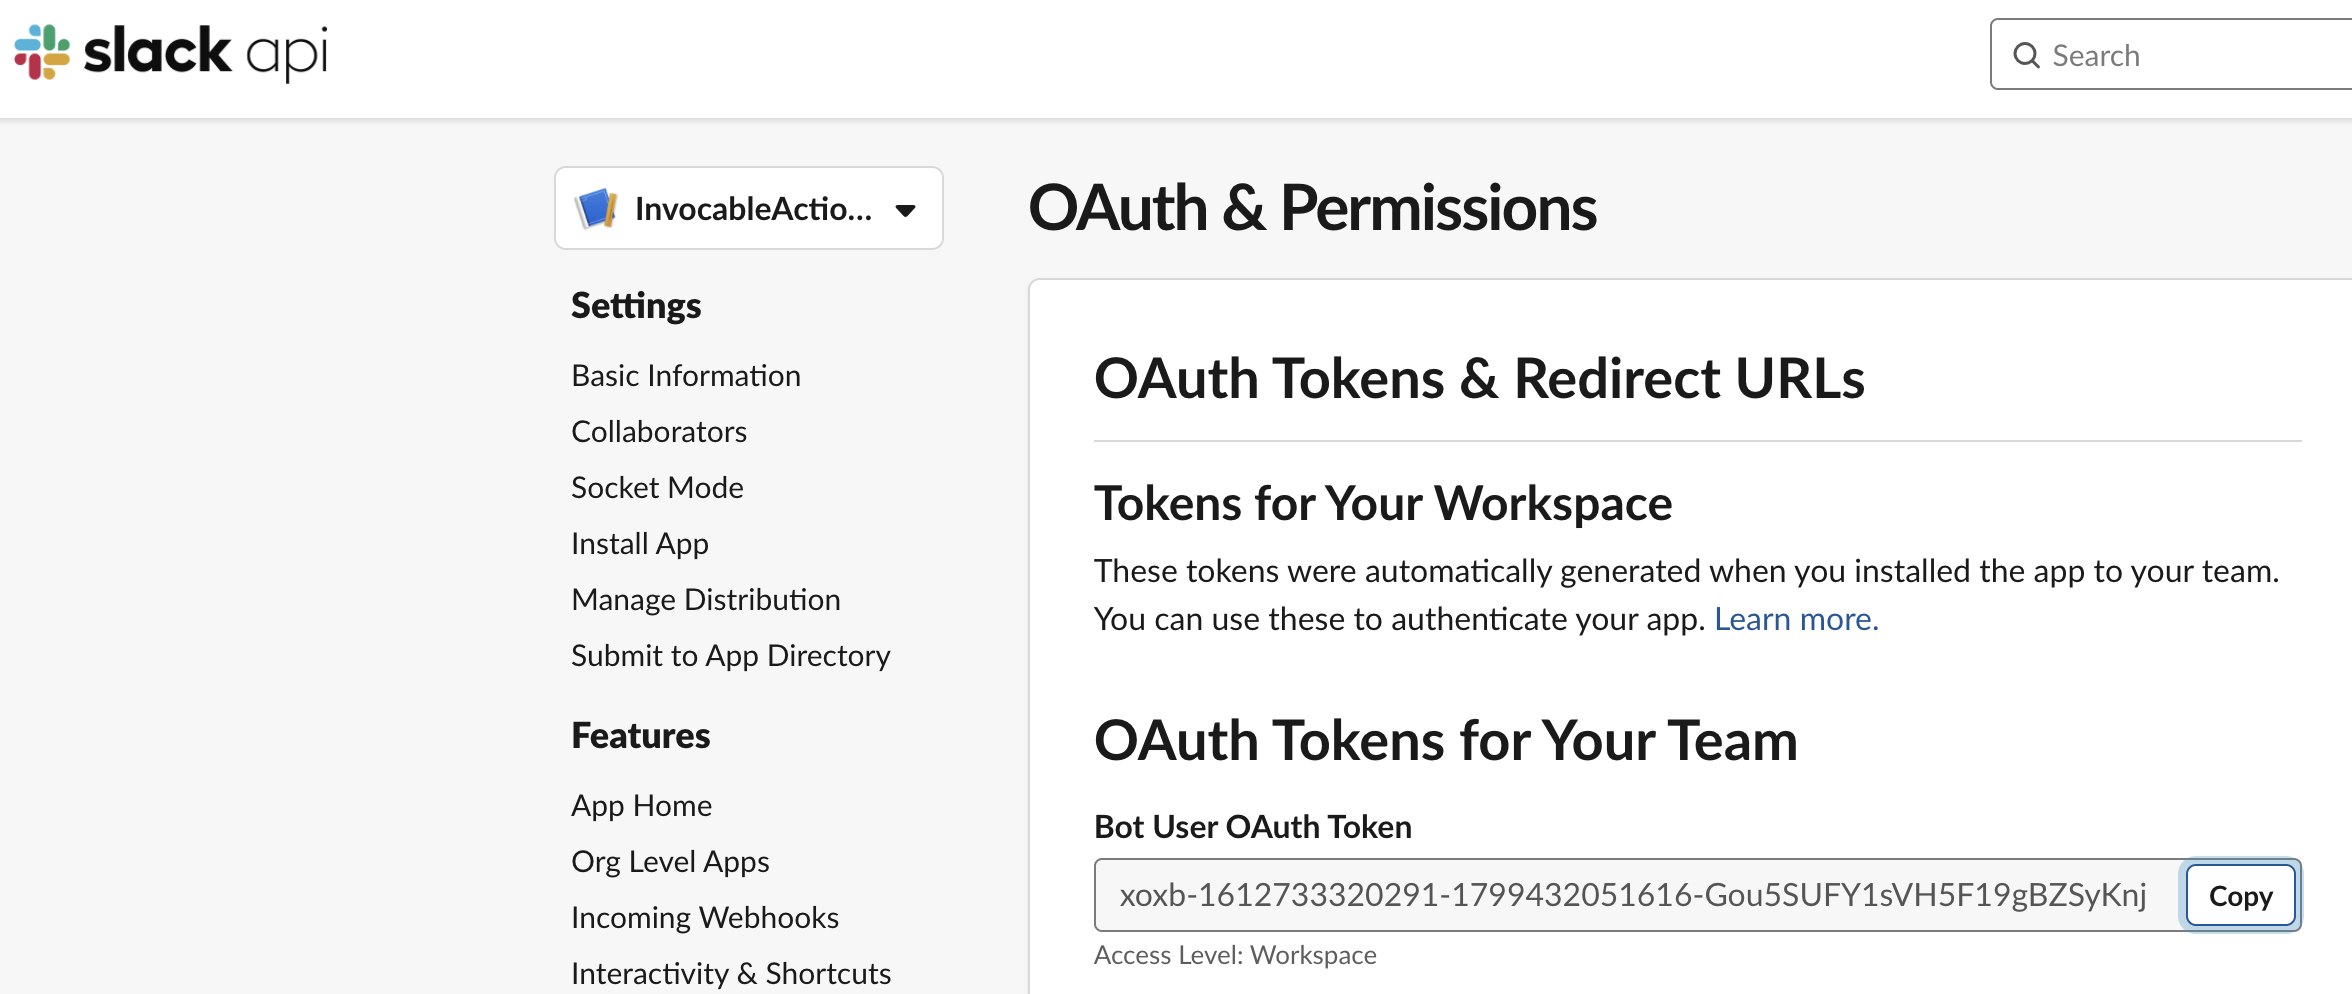The width and height of the screenshot is (2352, 994).
Task: Open Basic Information settings
Action: tap(686, 375)
